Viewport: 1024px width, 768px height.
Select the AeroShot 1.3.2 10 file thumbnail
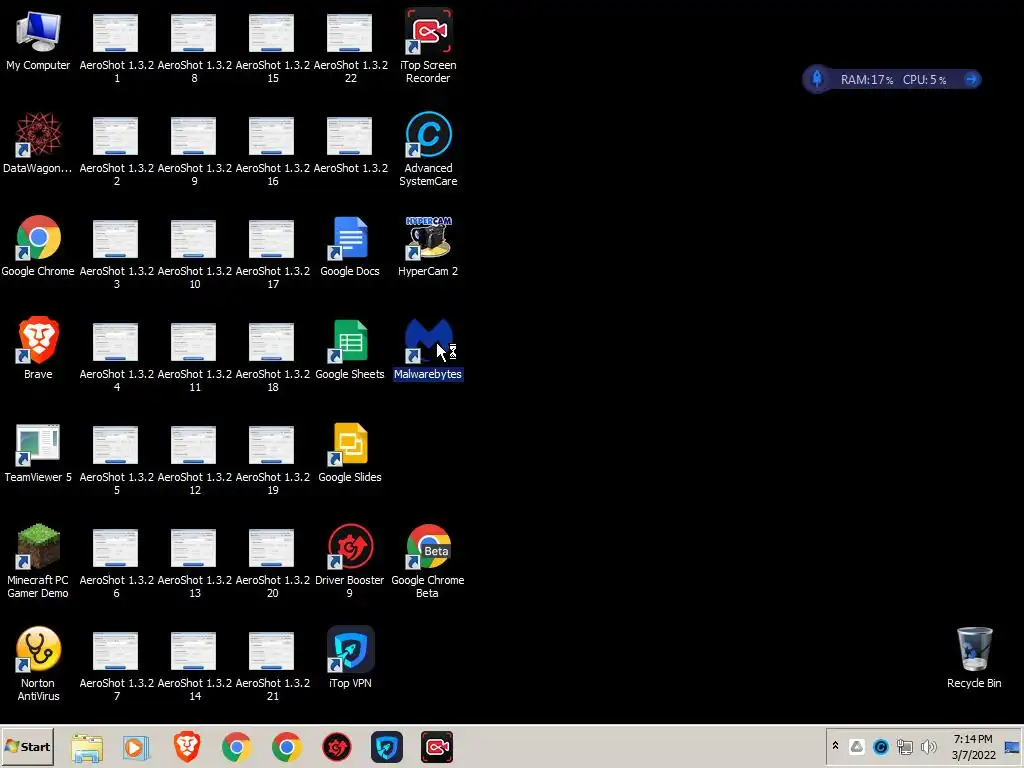point(193,239)
